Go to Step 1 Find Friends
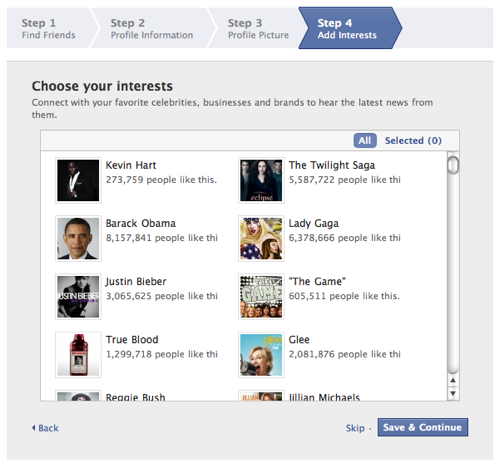Viewport: 500px width, 468px height. pos(49,28)
